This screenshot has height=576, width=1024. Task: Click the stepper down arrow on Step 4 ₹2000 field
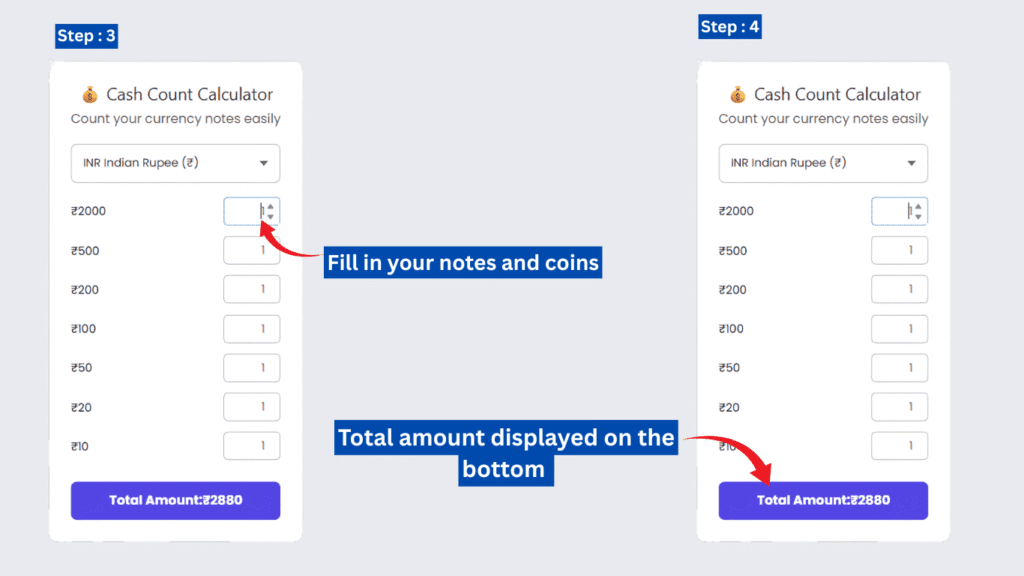click(916, 215)
